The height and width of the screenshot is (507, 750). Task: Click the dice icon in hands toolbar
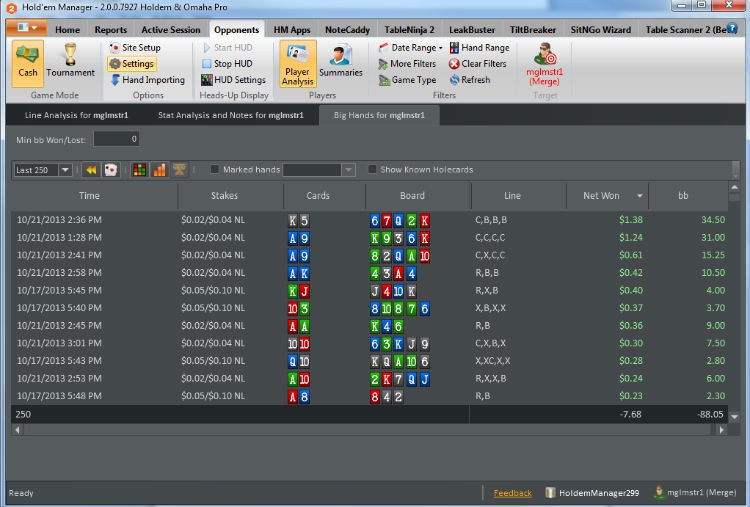[111, 170]
